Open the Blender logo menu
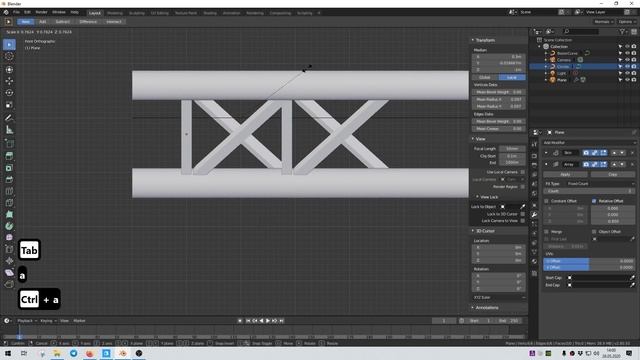The height and width of the screenshot is (360, 640). click(x=6, y=13)
